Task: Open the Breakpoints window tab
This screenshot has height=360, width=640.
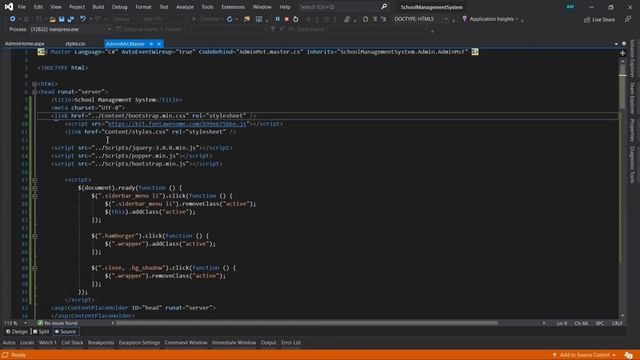Action: [101, 343]
